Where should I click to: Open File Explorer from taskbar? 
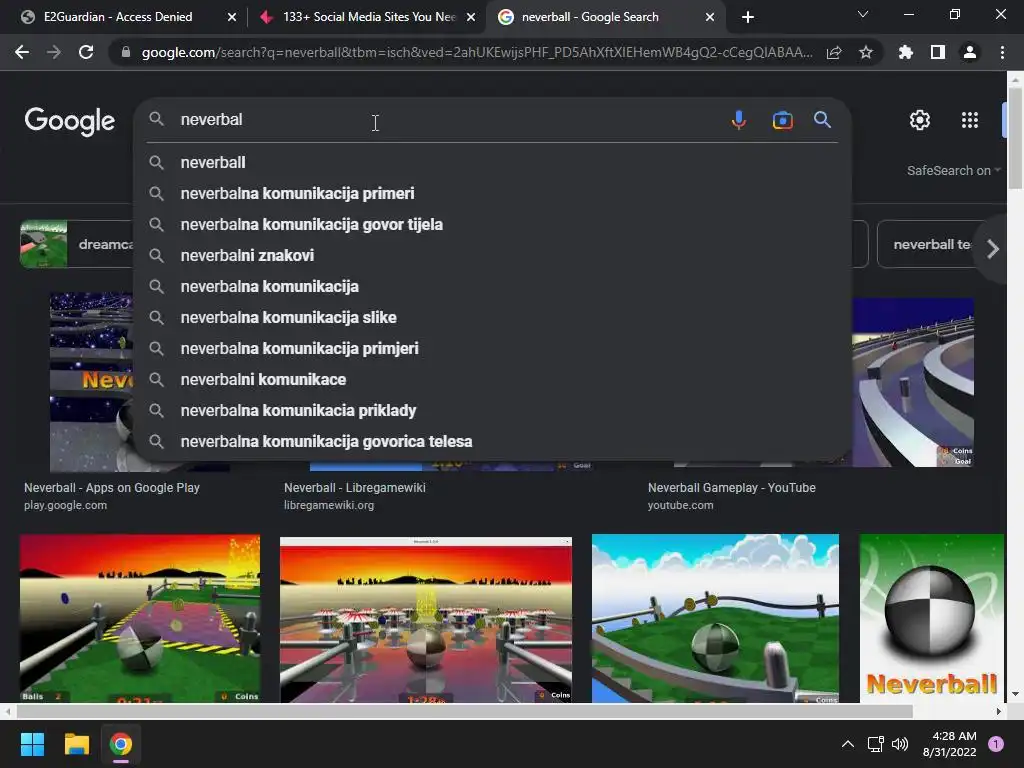click(76, 744)
